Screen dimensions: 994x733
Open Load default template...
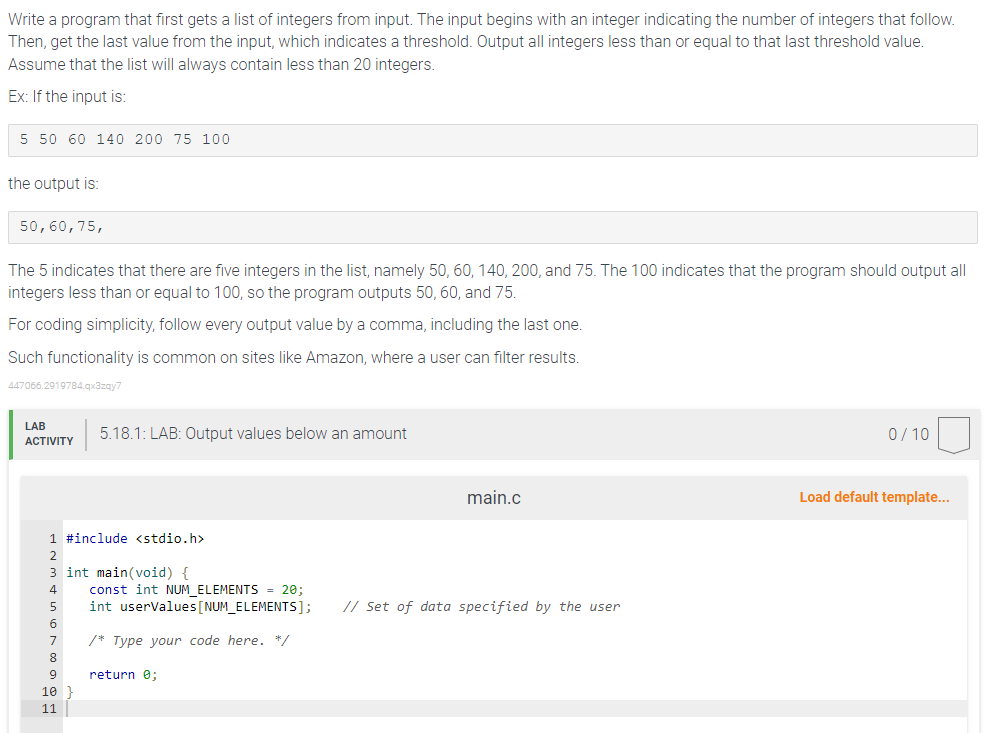pyautogui.click(x=875, y=497)
